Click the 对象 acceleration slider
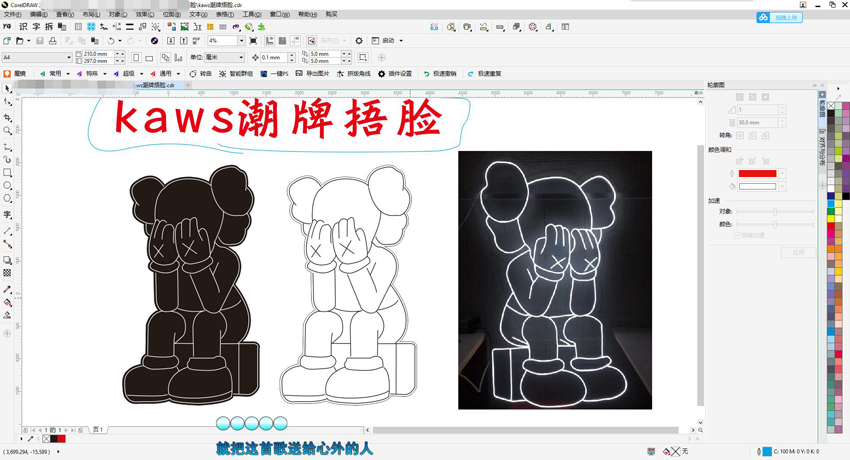Viewport: 850px width, 460px height. tap(775, 211)
